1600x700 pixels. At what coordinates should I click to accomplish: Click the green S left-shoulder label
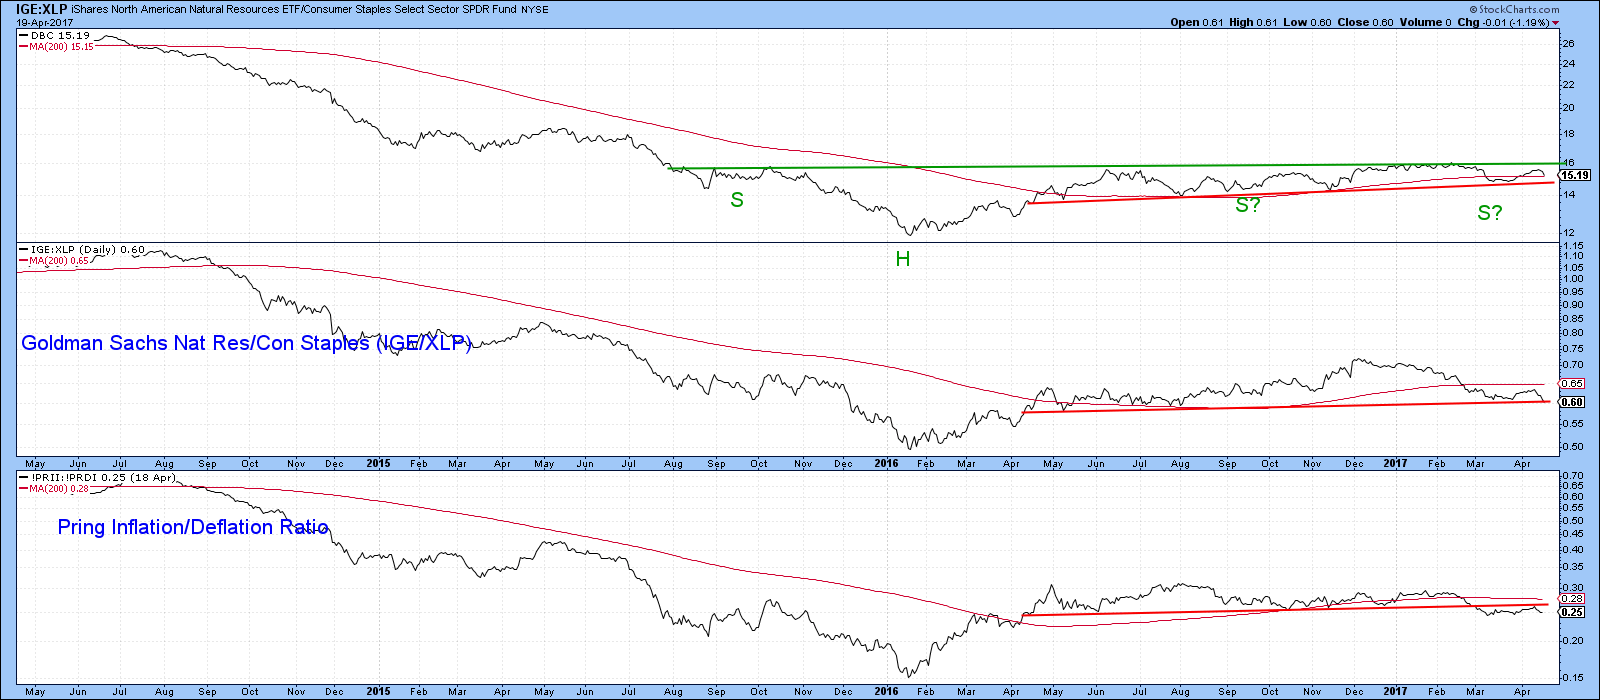coord(737,200)
